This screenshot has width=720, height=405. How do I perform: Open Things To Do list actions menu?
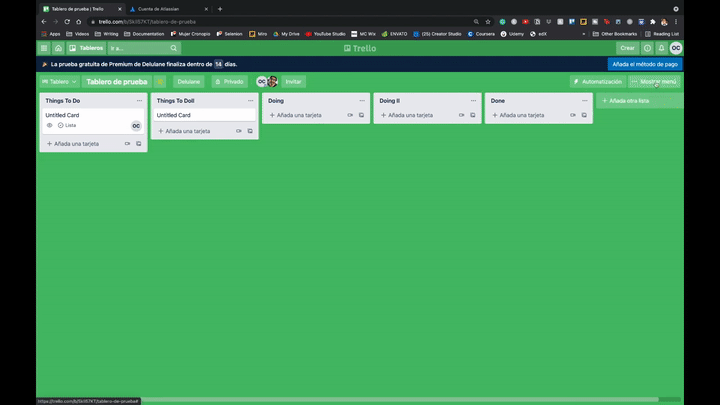pos(139,101)
